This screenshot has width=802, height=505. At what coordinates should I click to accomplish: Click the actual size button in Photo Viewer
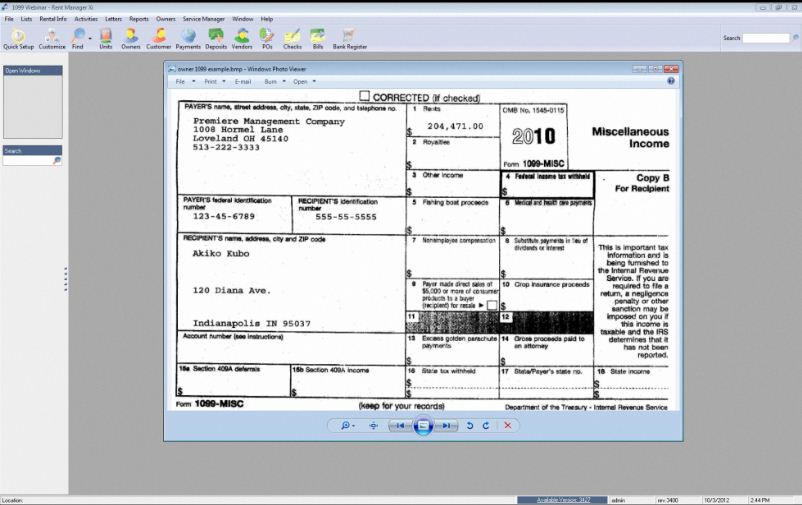click(x=373, y=426)
